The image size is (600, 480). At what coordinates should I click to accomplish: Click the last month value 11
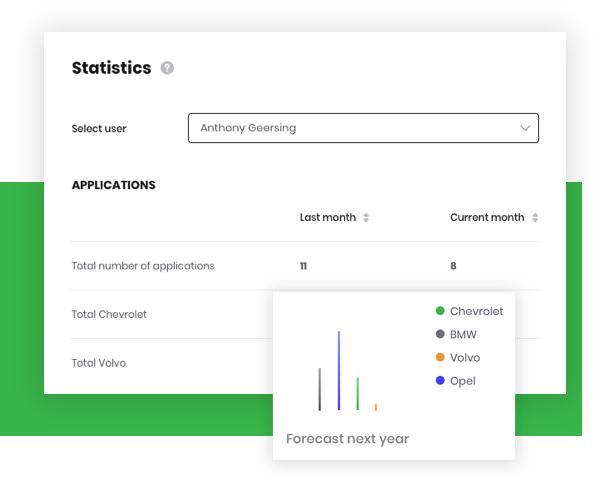tap(303, 266)
